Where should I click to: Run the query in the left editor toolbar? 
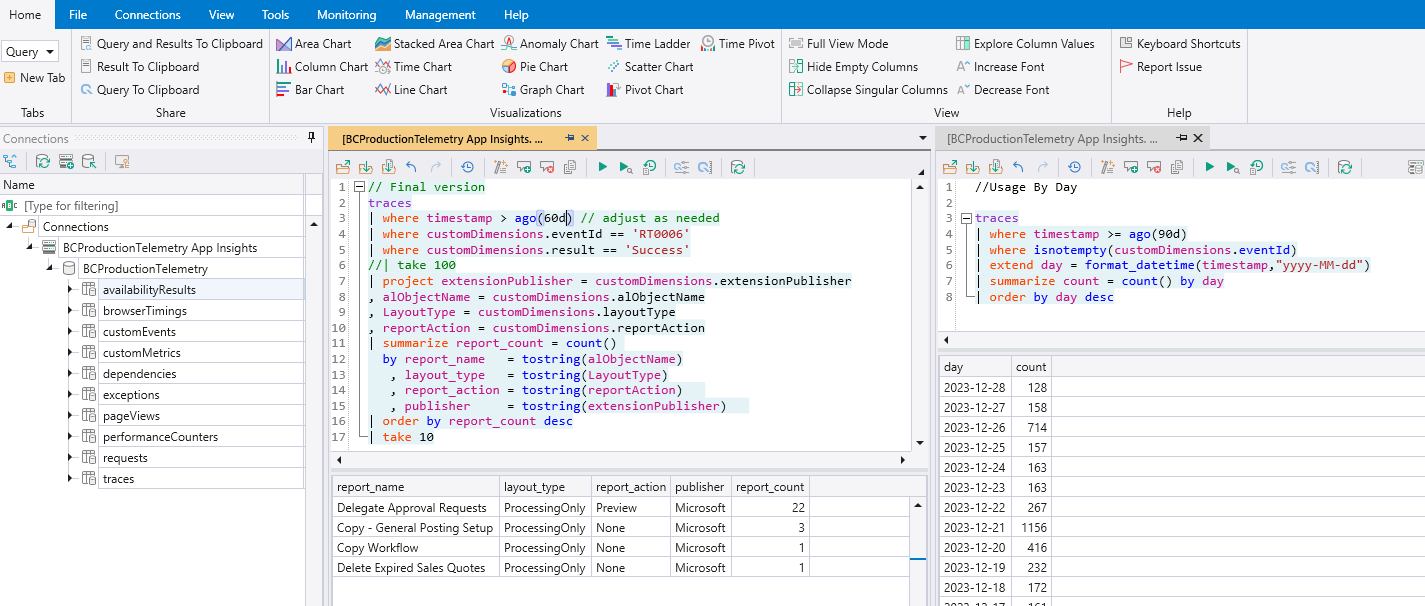(x=602, y=167)
